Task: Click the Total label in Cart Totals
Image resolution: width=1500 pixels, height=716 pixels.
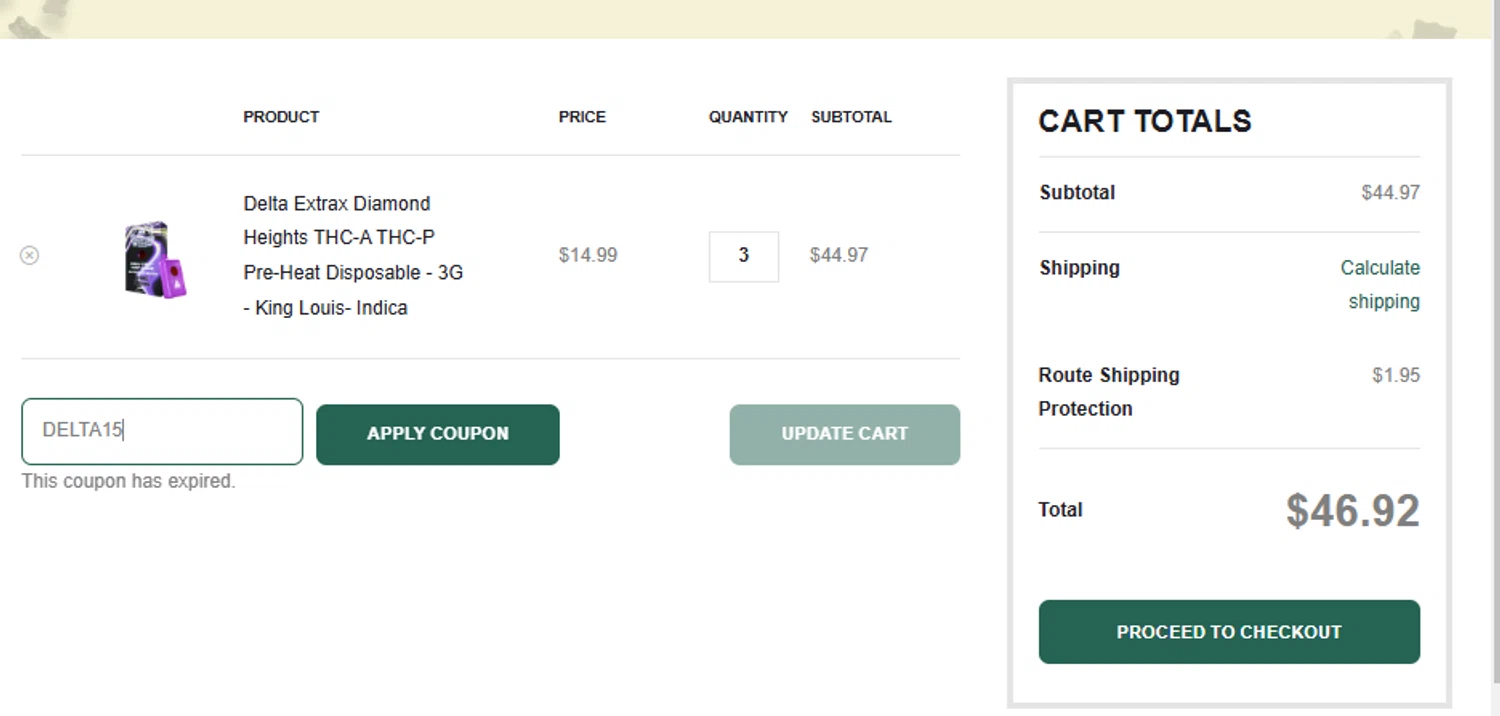Action: tap(1061, 510)
